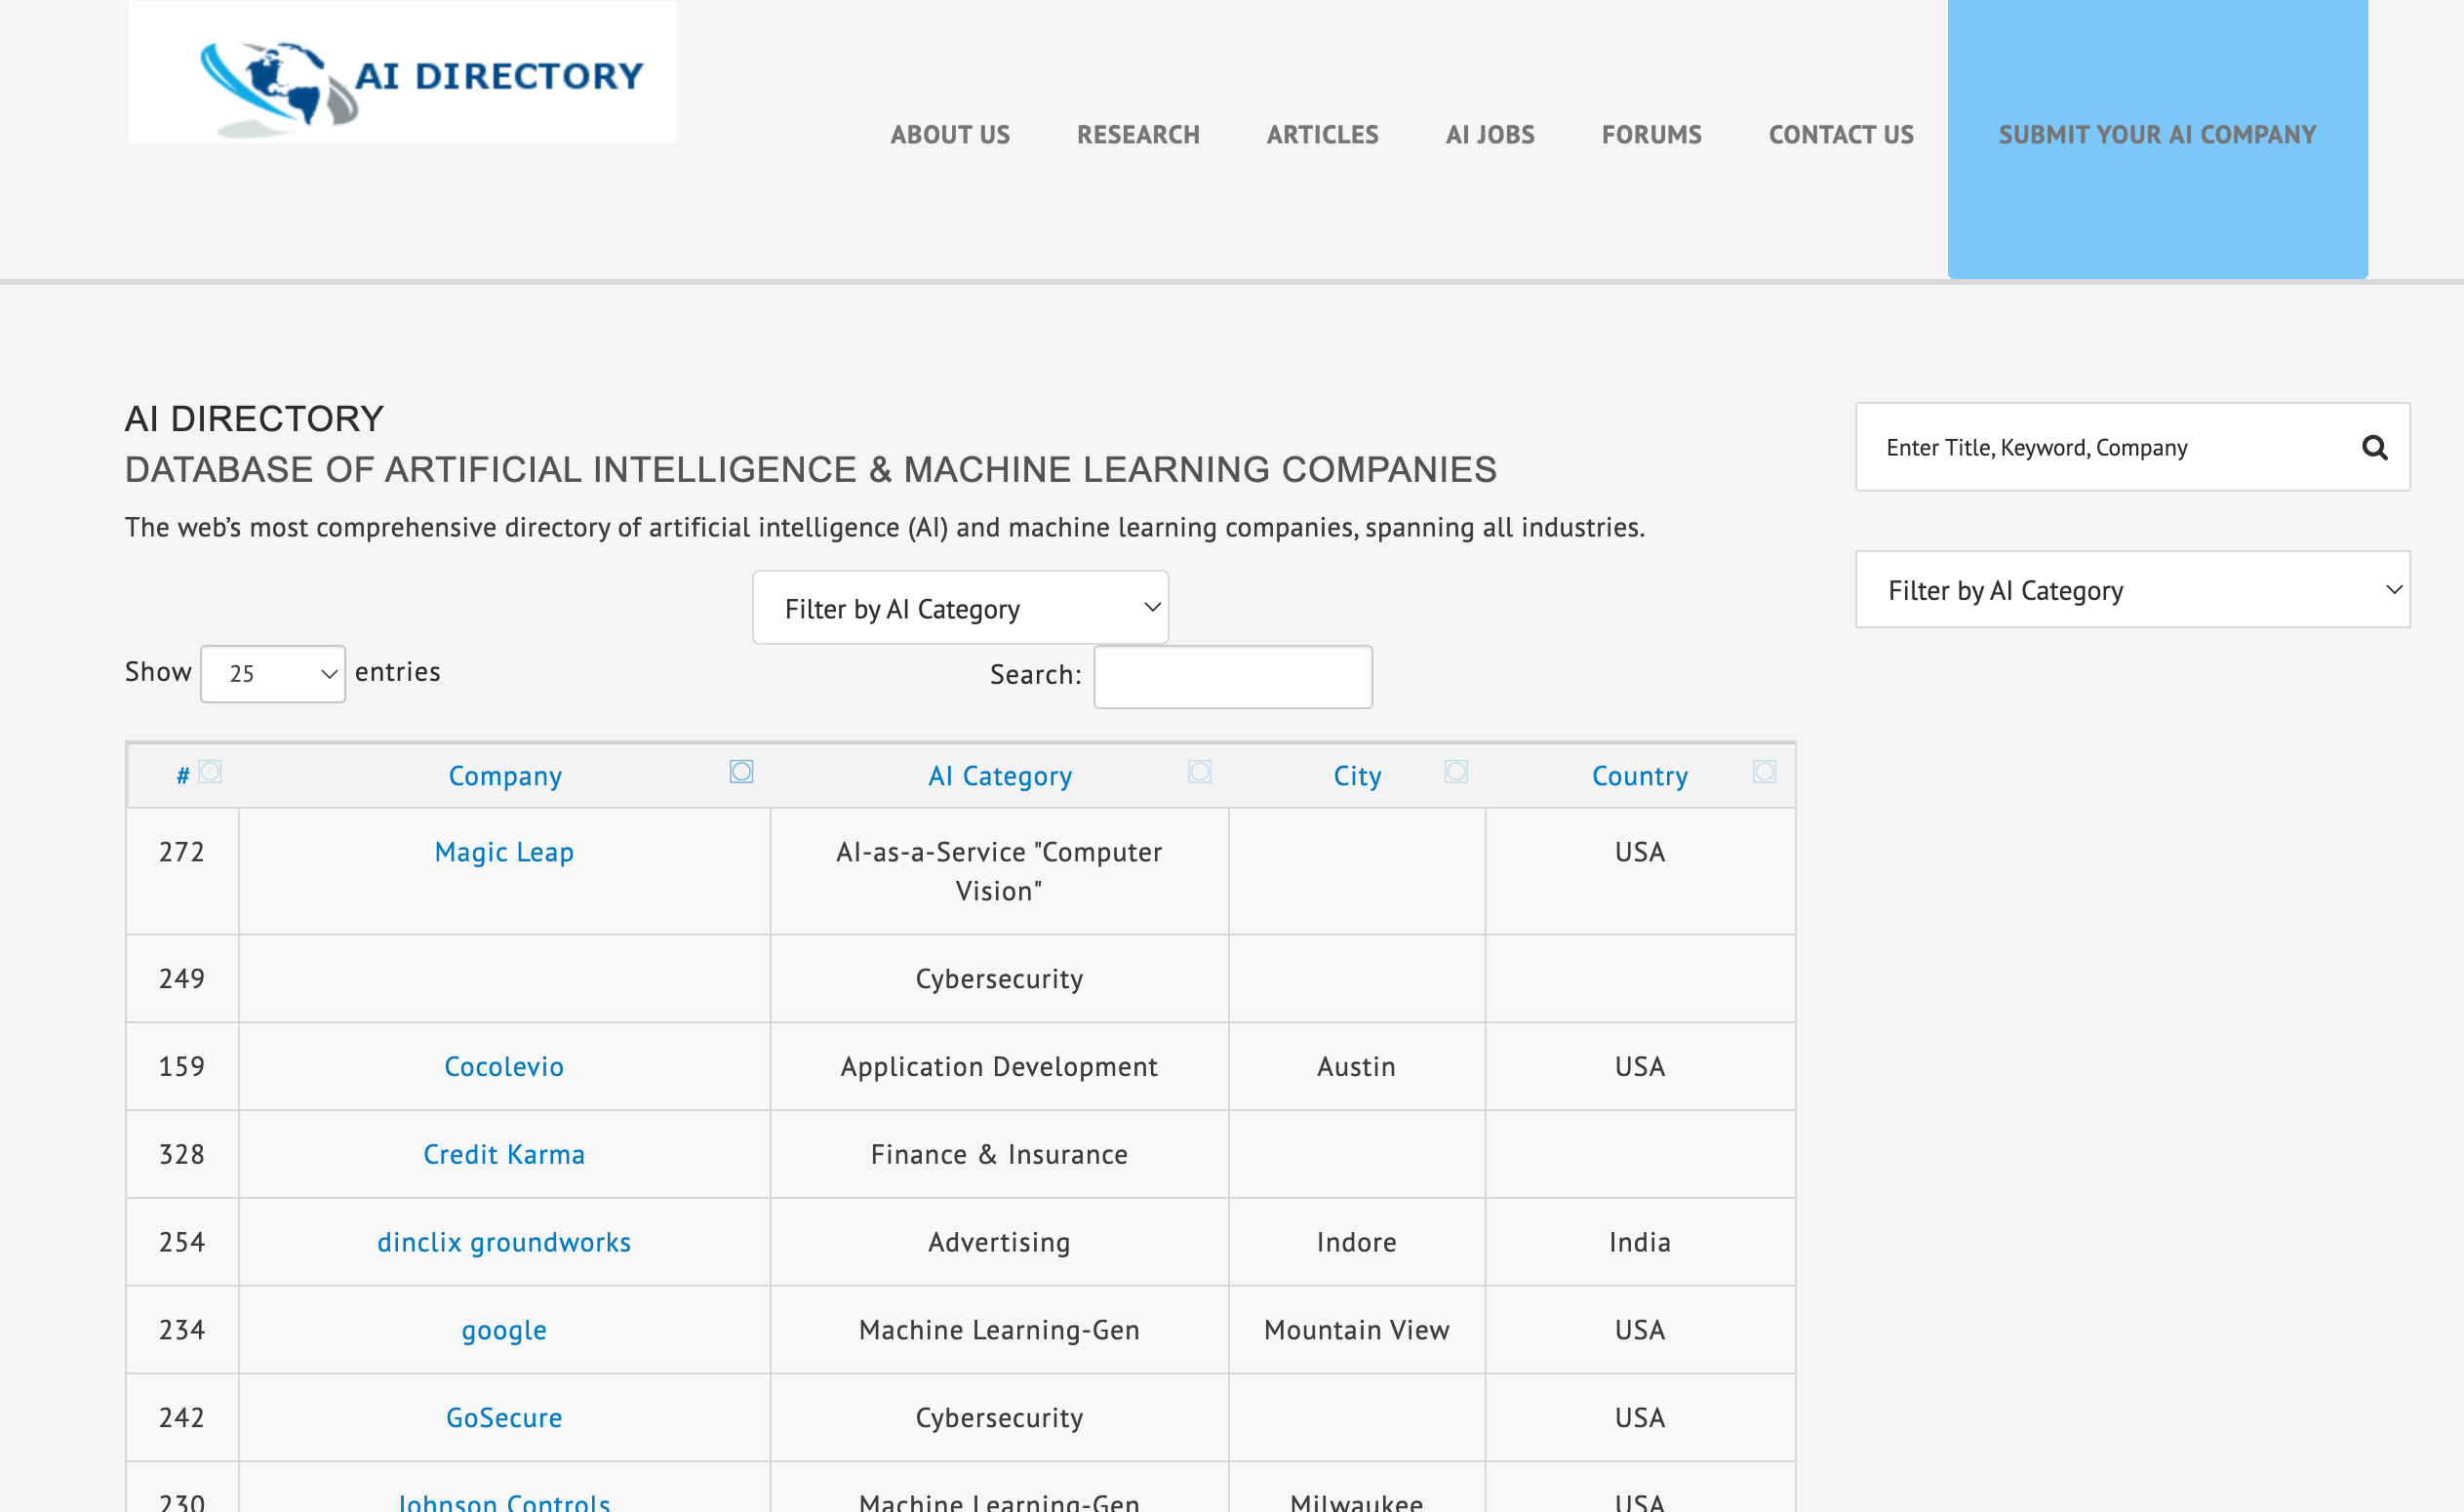Click row number 159 cell
2464x1512 pixels.
coord(182,1066)
